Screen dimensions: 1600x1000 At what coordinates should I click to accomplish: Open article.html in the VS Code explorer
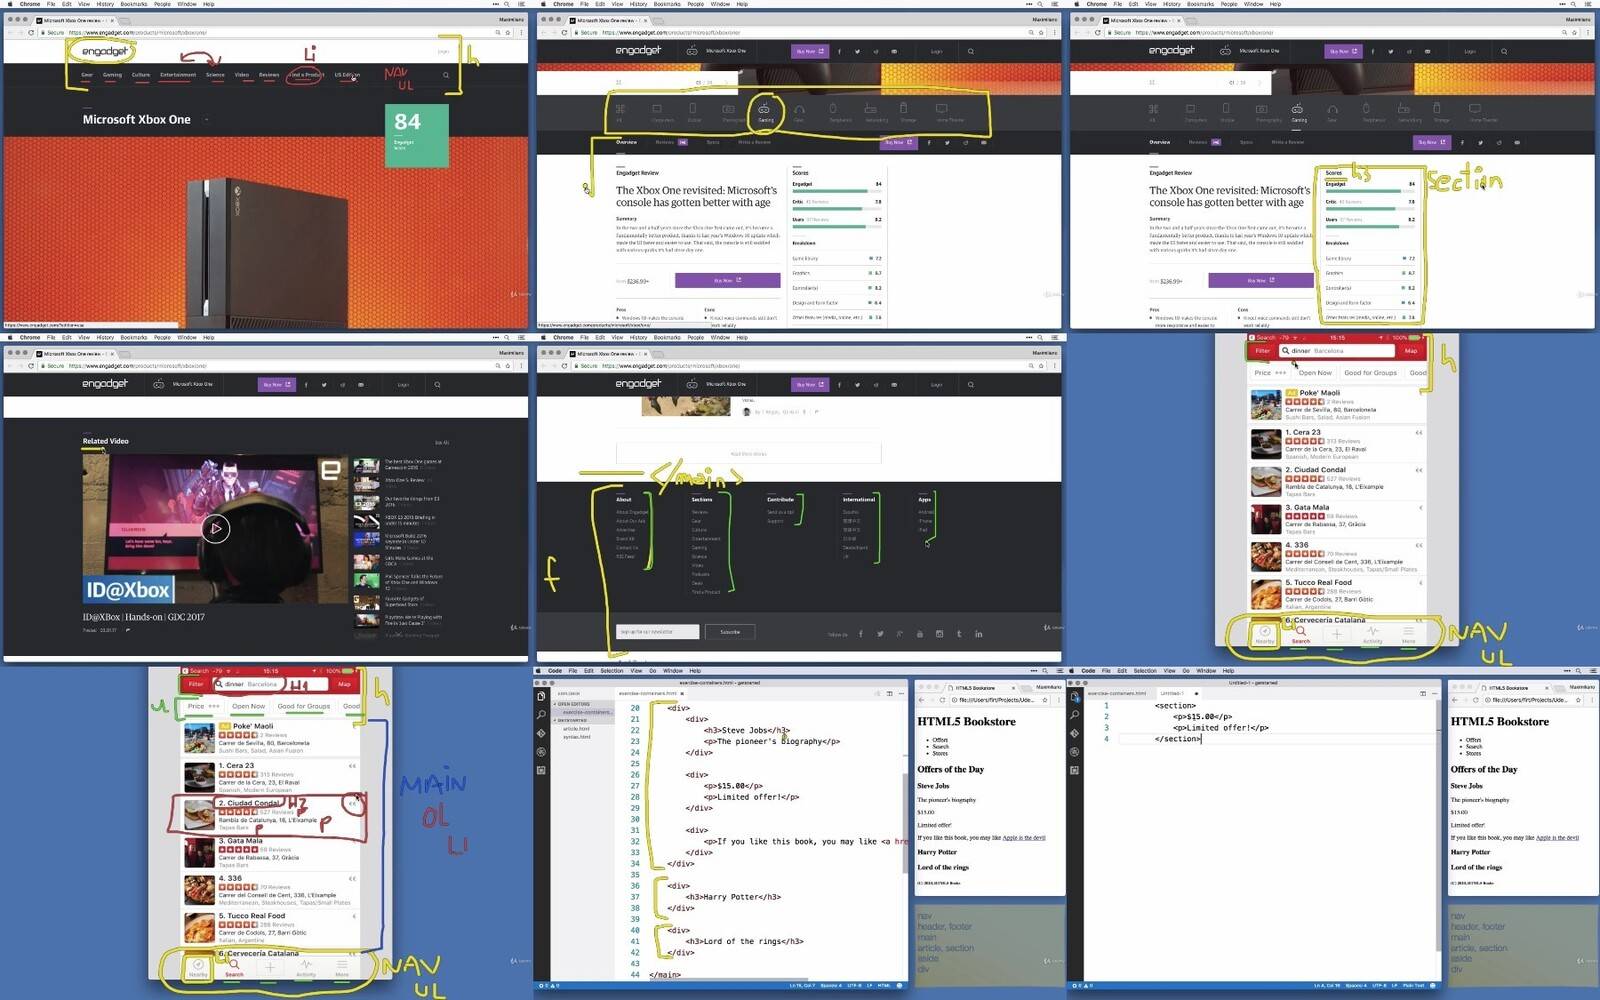click(x=576, y=728)
